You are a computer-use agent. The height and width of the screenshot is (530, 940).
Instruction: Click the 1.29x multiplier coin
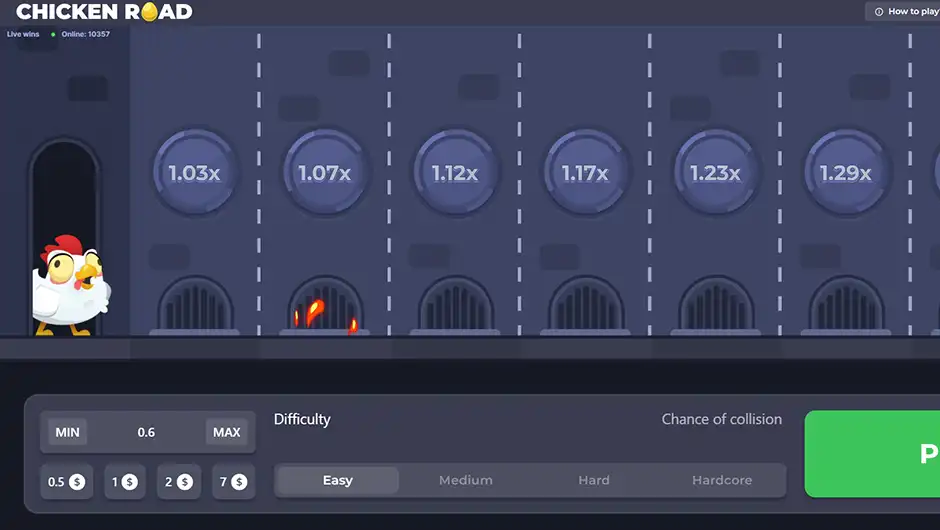point(845,172)
